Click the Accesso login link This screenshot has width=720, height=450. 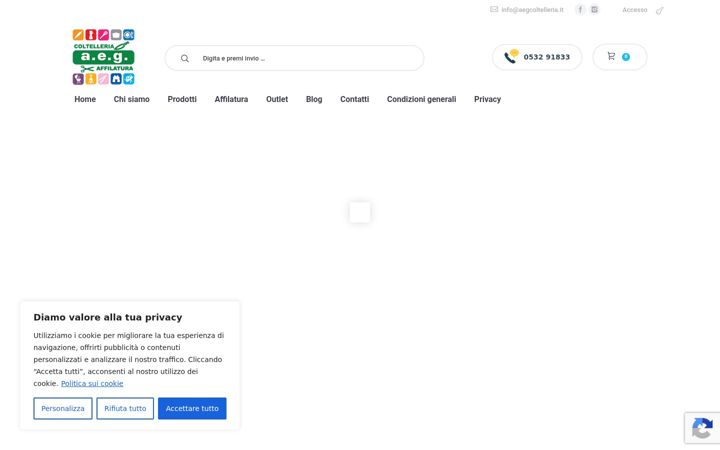click(x=635, y=10)
